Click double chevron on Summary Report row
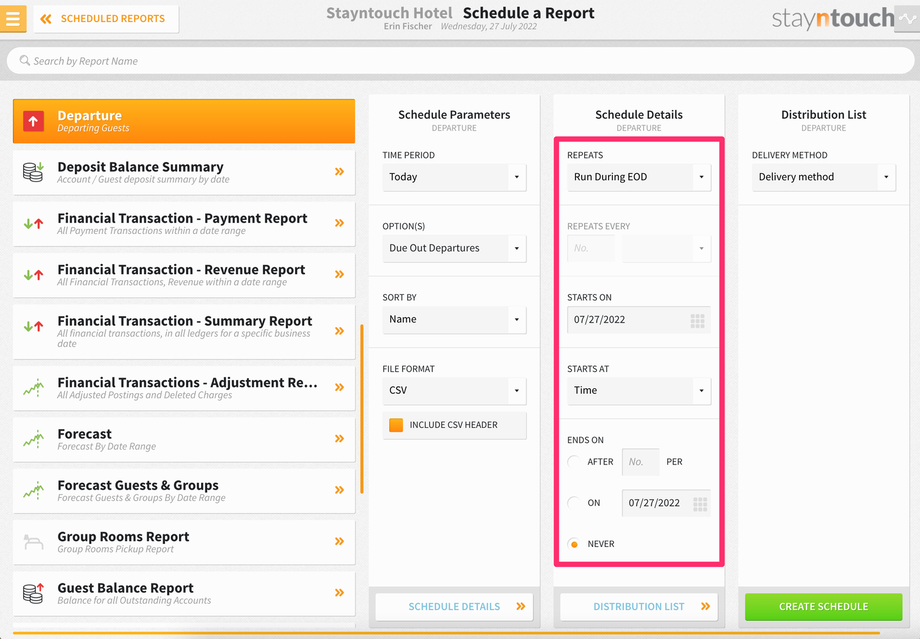This screenshot has width=920, height=639. tap(339, 331)
